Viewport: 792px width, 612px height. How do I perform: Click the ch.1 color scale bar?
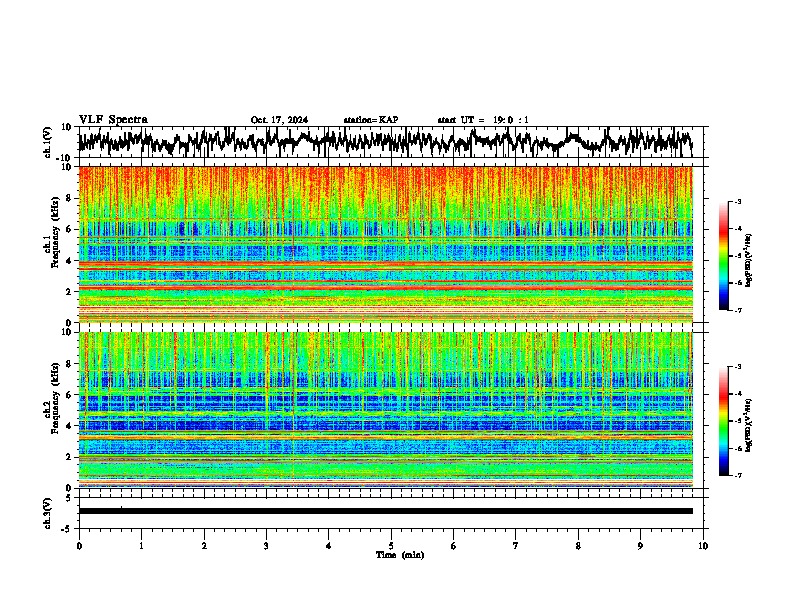coord(723,256)
